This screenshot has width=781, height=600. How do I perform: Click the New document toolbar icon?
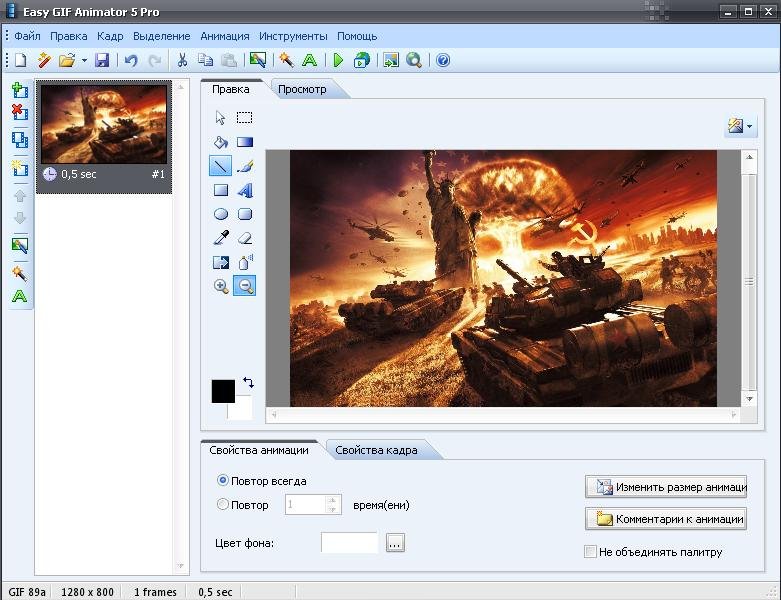[x=20, y=60]
